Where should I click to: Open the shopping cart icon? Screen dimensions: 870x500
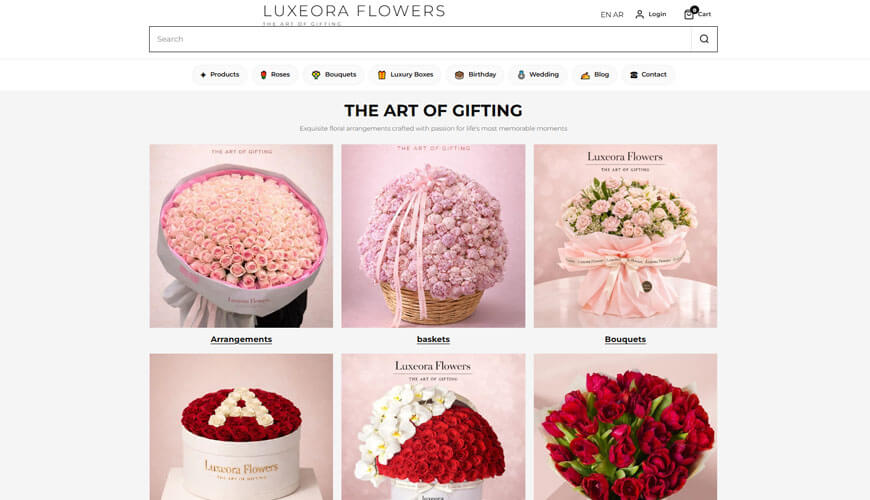689,14
